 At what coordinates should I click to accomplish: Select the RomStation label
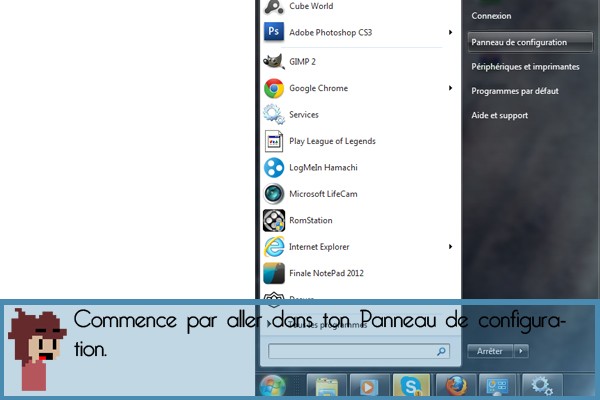tap(311, 220)
